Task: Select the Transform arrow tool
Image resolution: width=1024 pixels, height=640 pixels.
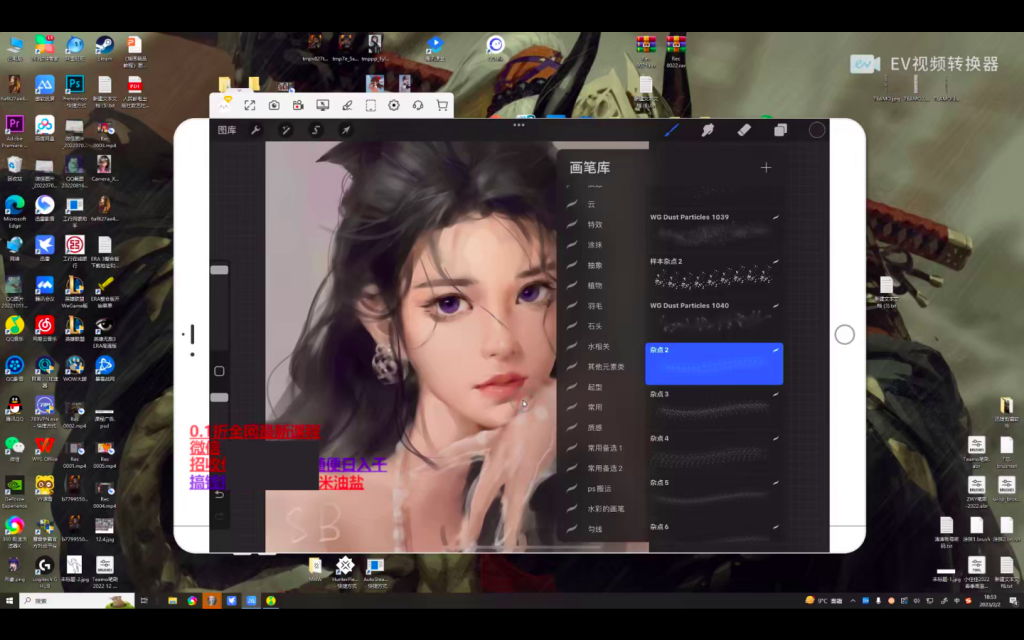Action: point(343,130)
